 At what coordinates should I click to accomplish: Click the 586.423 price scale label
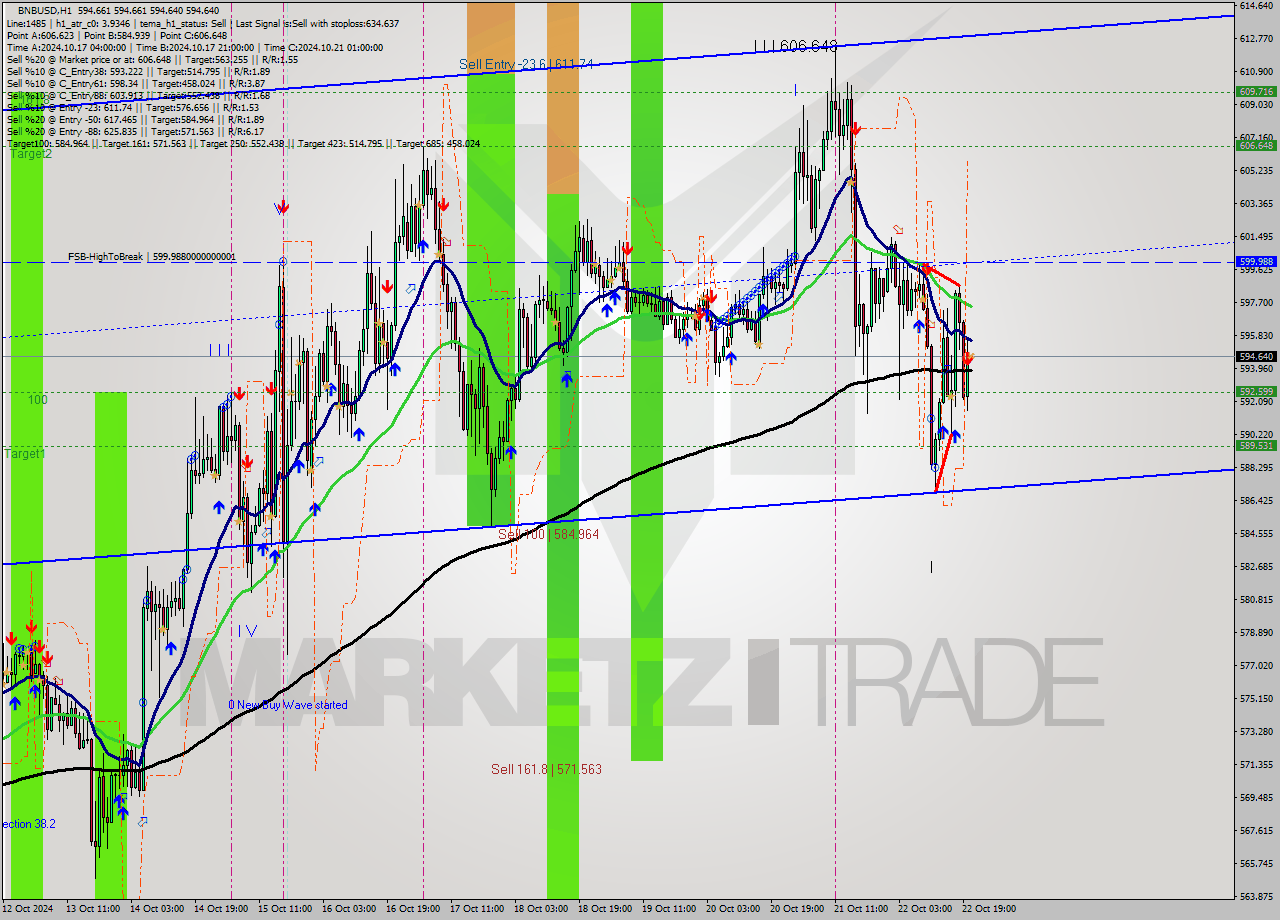[1256, 501]
